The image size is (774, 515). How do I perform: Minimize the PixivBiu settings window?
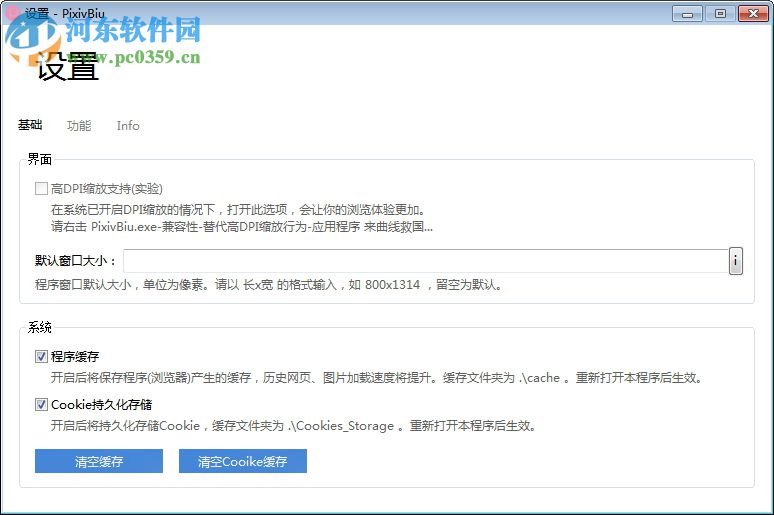tap(687, 14)
